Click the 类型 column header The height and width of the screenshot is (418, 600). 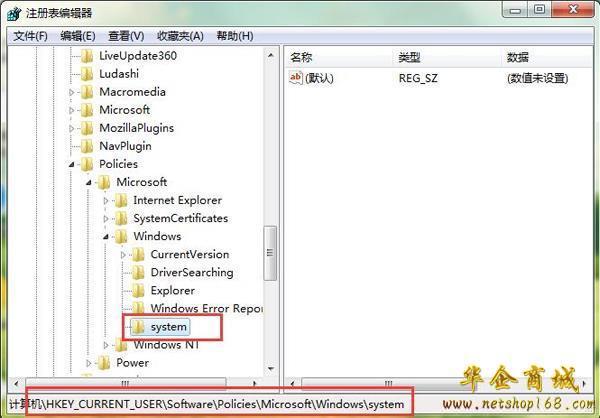pyautogui.click(x=447, y=57)
